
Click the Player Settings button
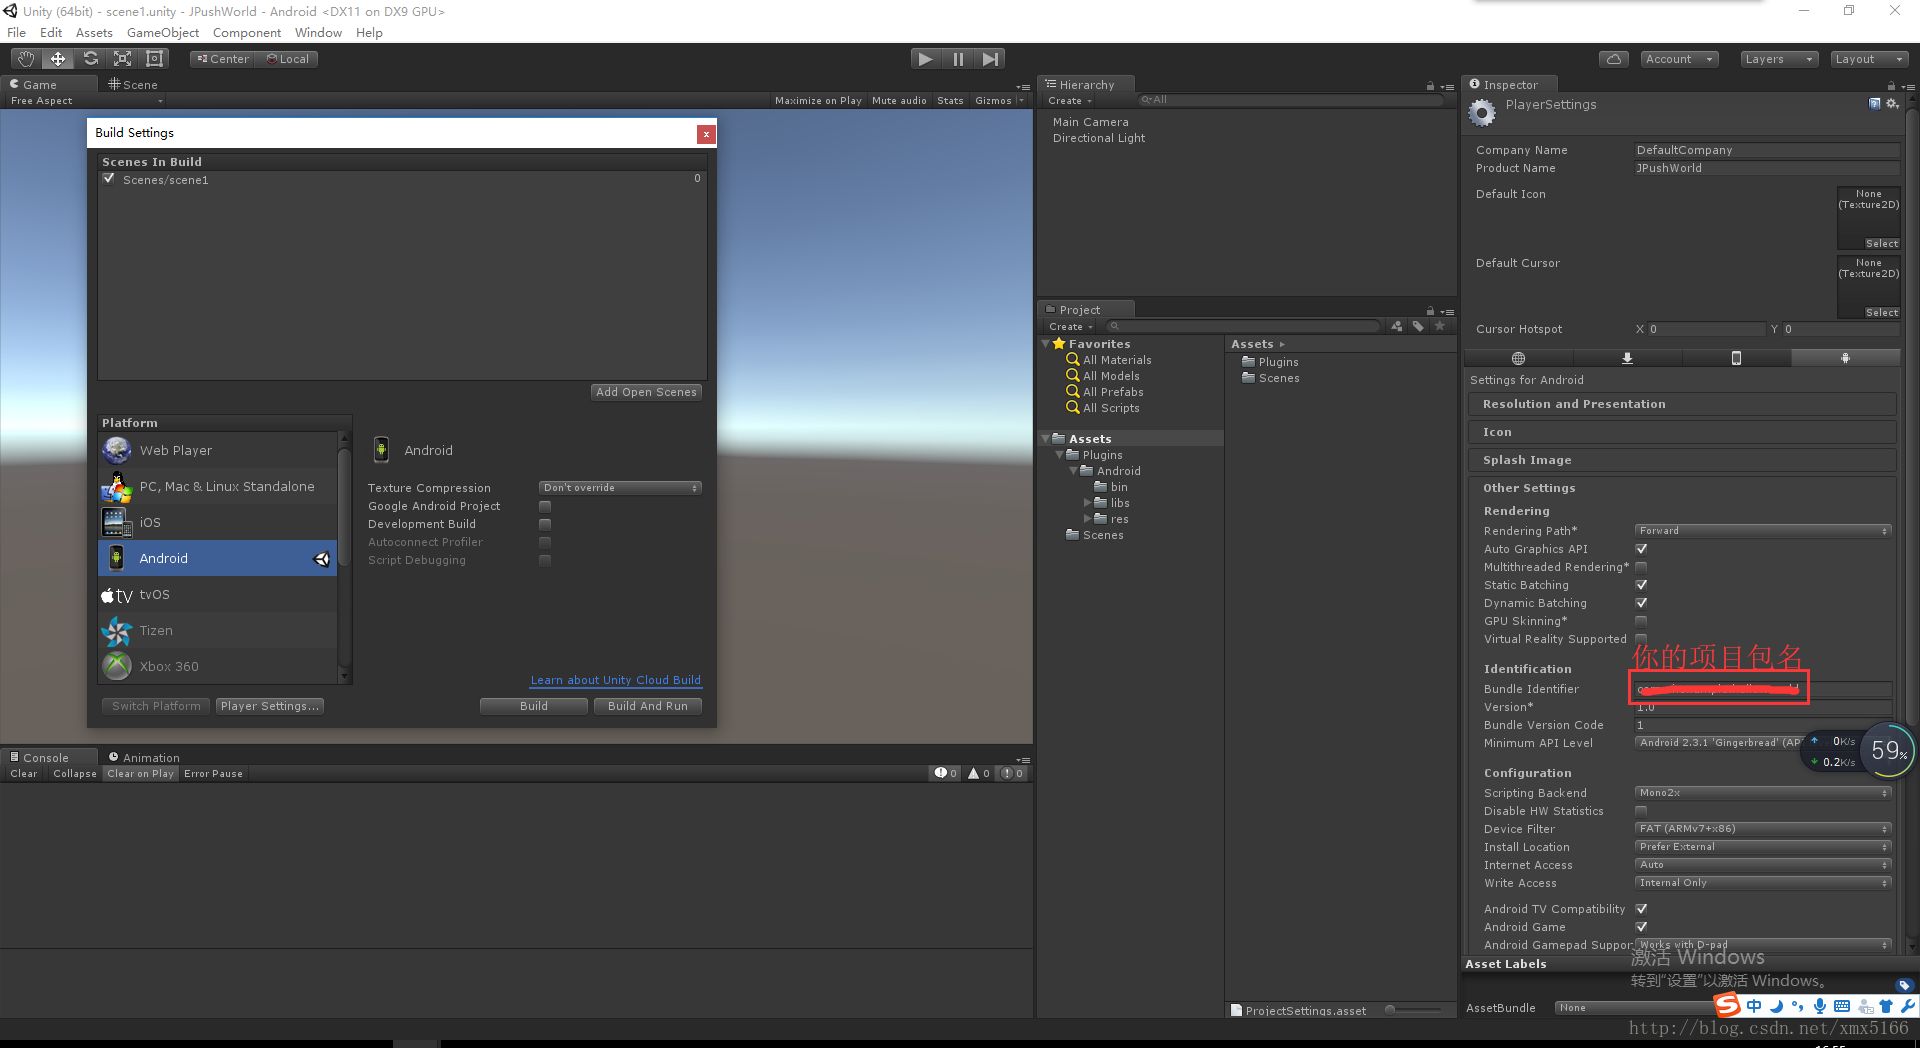click(270, 706)
